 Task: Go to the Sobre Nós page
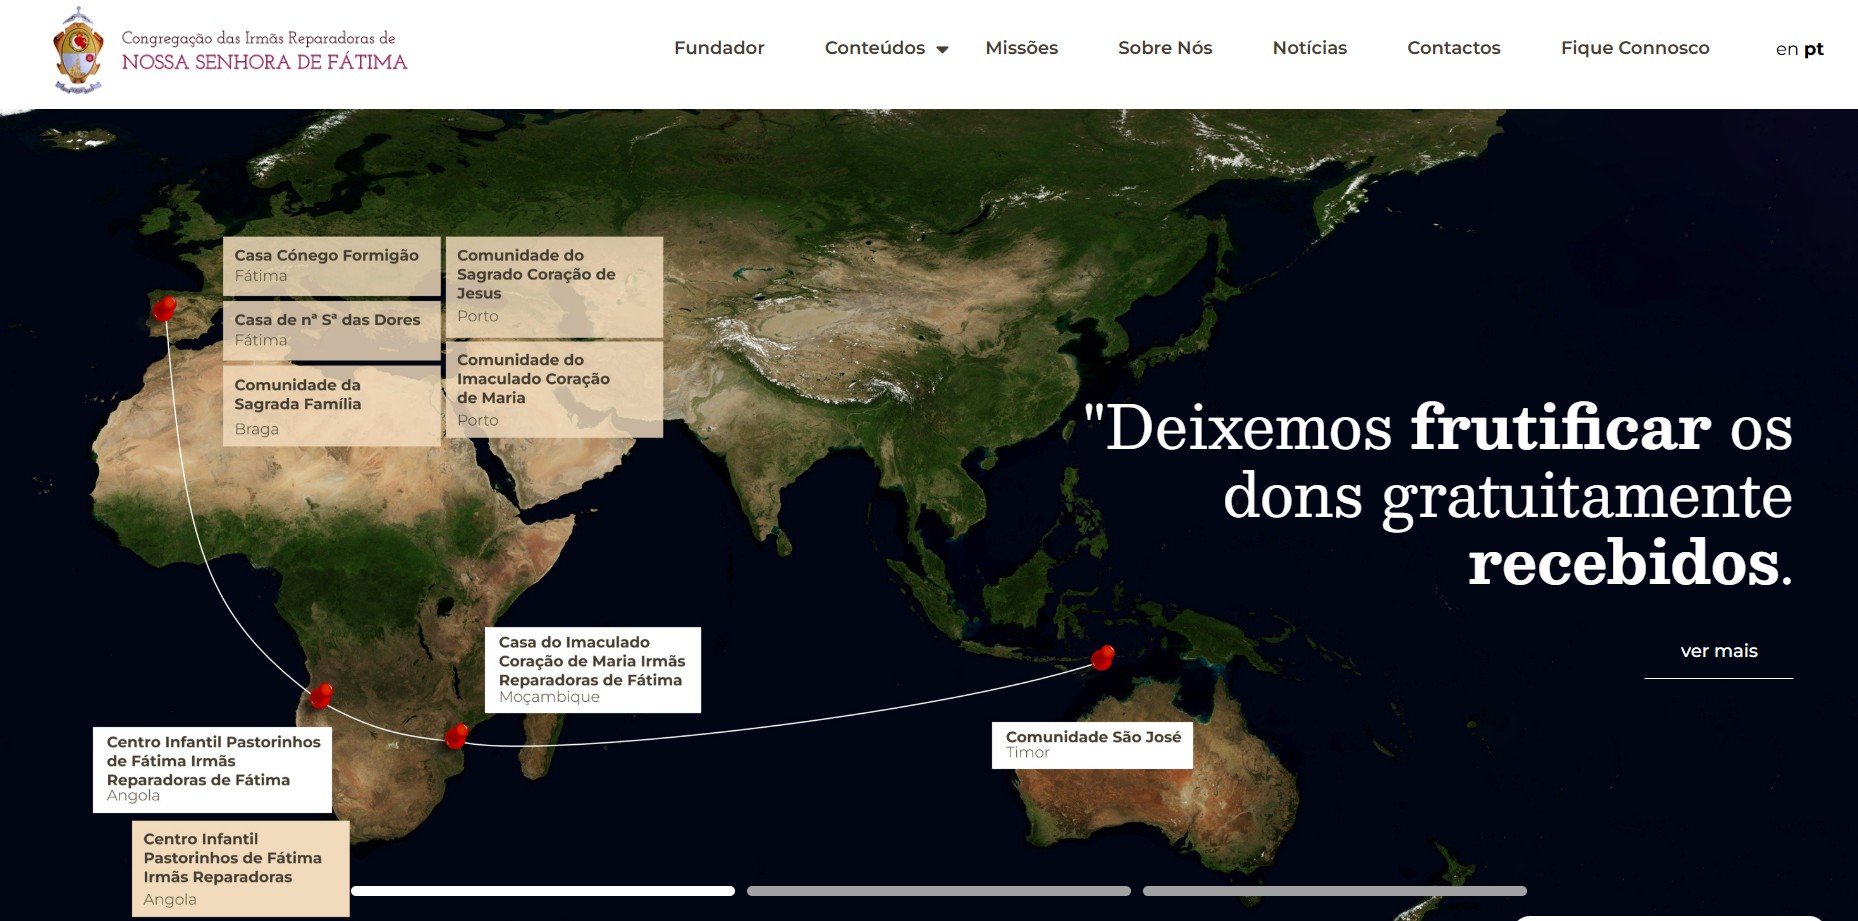click(1165, 48)
